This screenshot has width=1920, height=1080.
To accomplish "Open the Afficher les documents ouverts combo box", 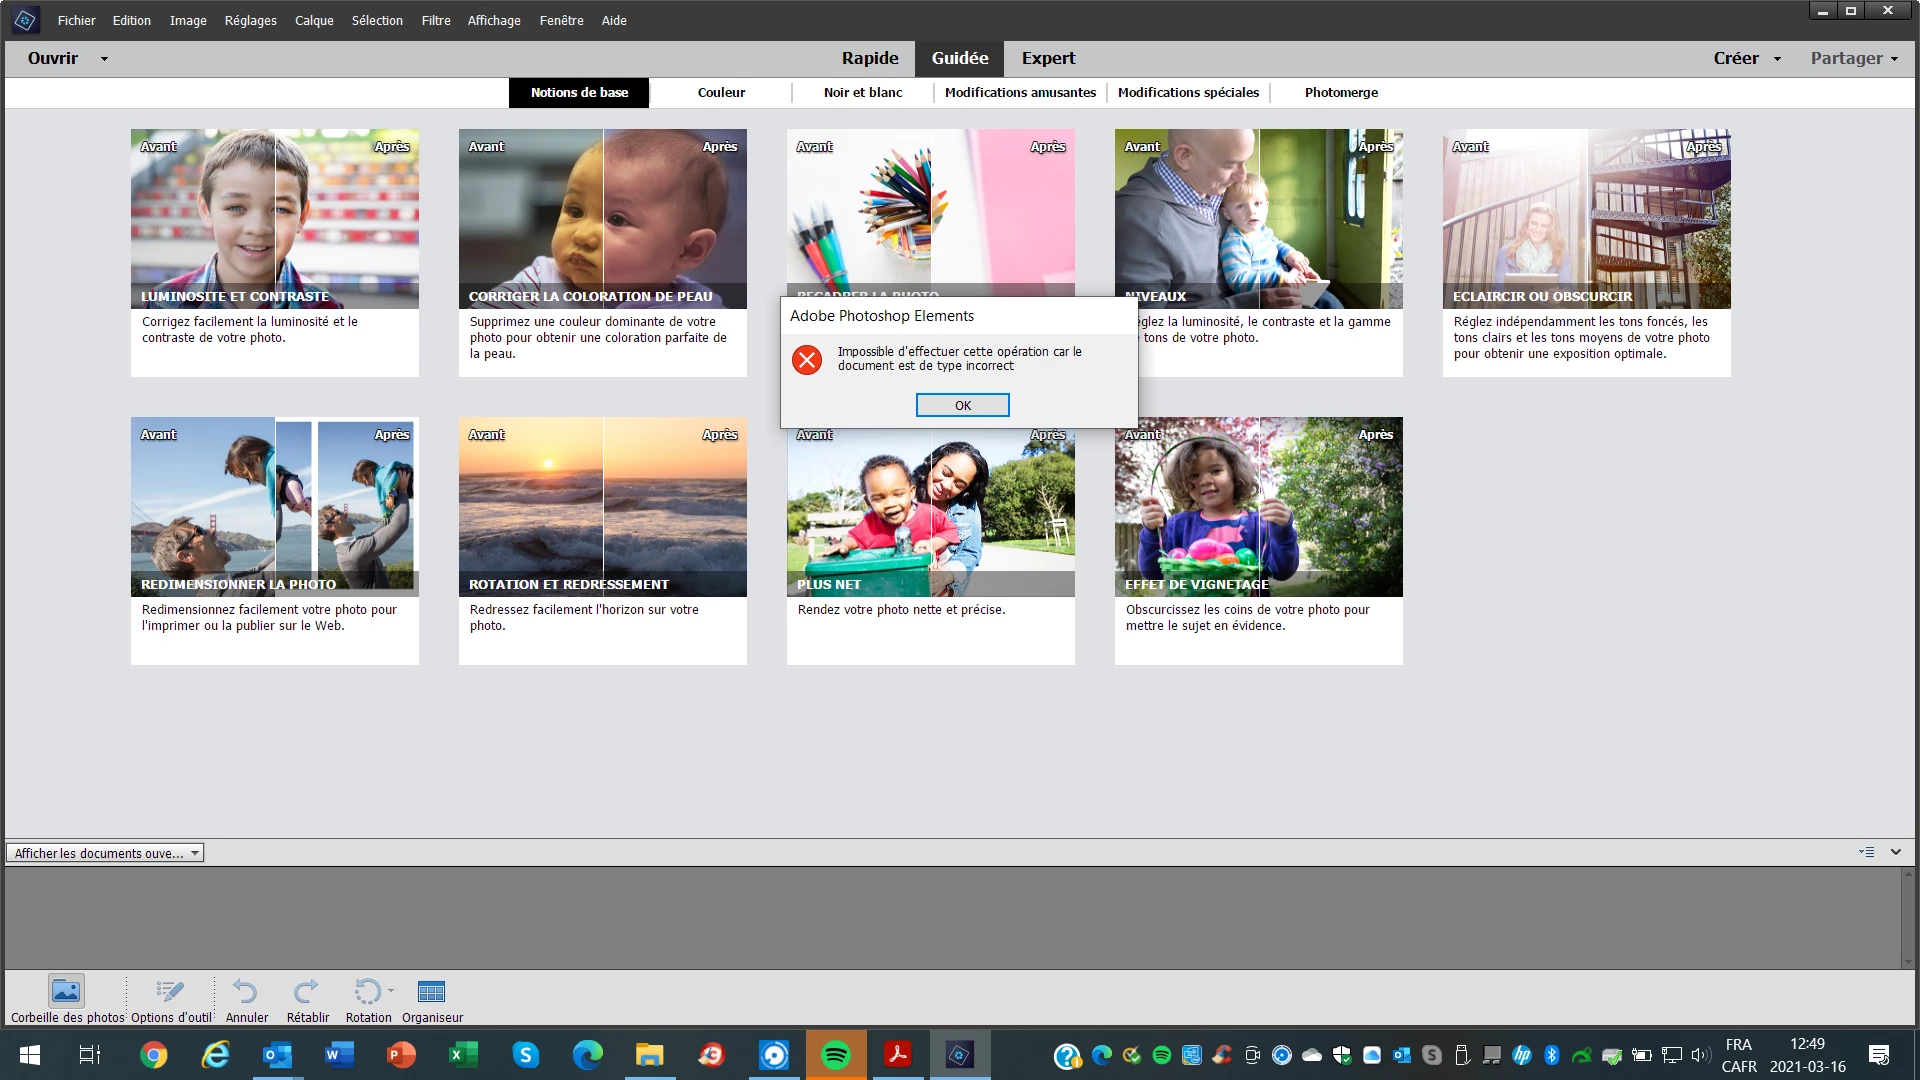I will click(104, 853).
